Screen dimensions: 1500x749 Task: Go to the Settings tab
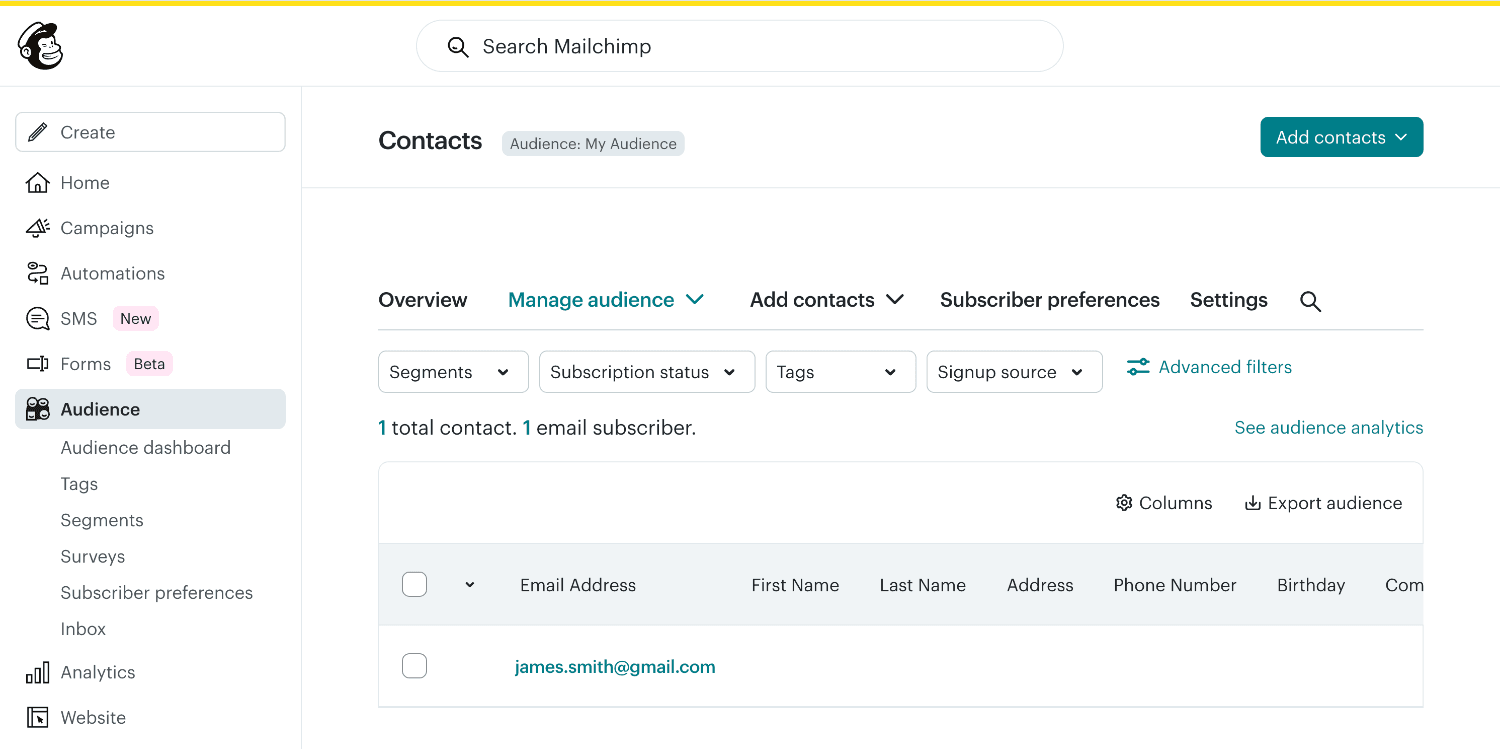coord(1229,300)
